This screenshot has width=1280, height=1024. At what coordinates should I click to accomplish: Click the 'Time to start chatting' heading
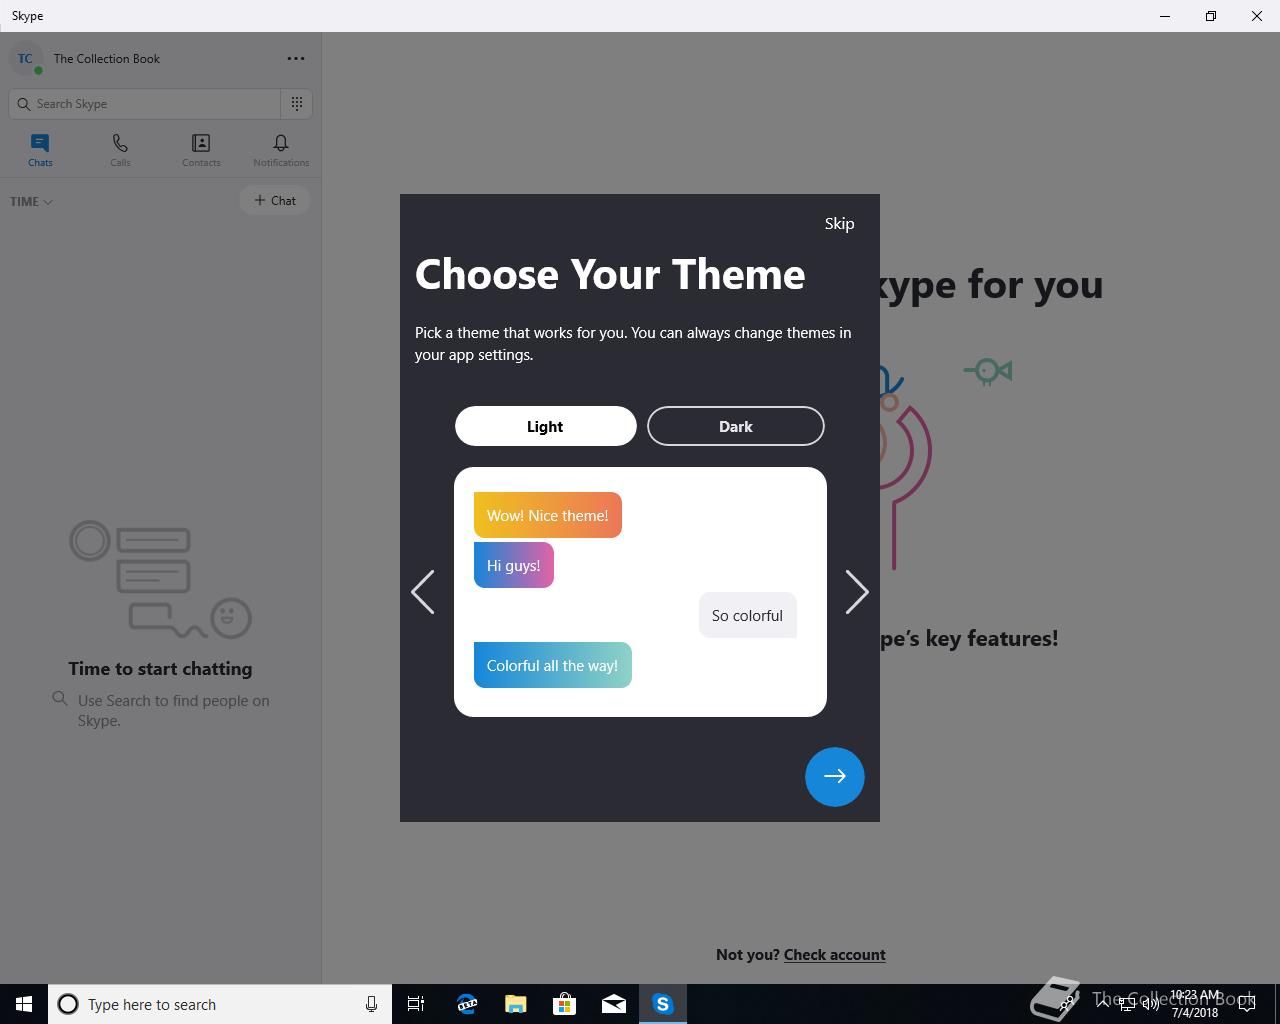(x=160, y=669)
